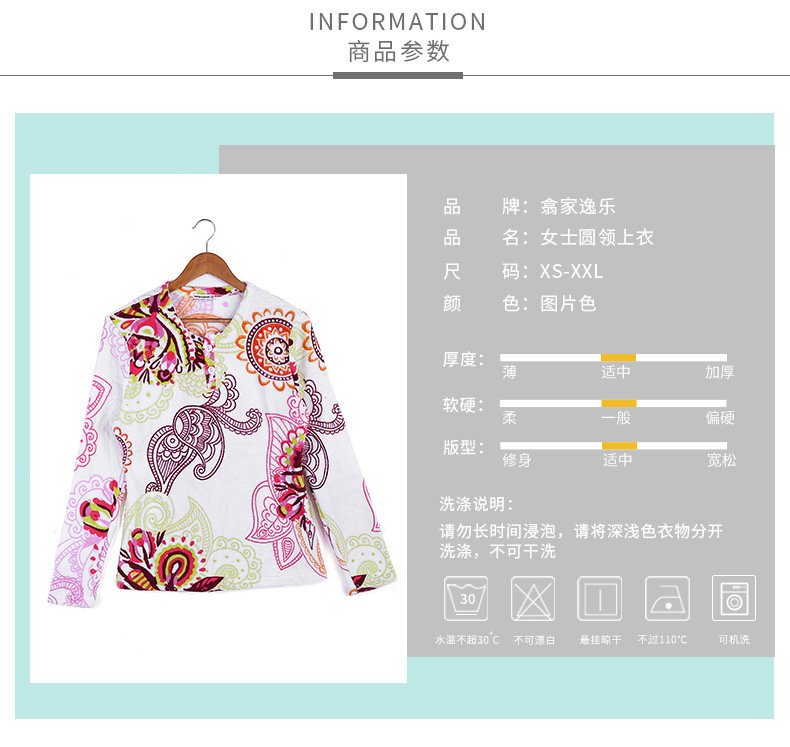
Task: Click the INFORMATION header text
Action: coord(398,22)
